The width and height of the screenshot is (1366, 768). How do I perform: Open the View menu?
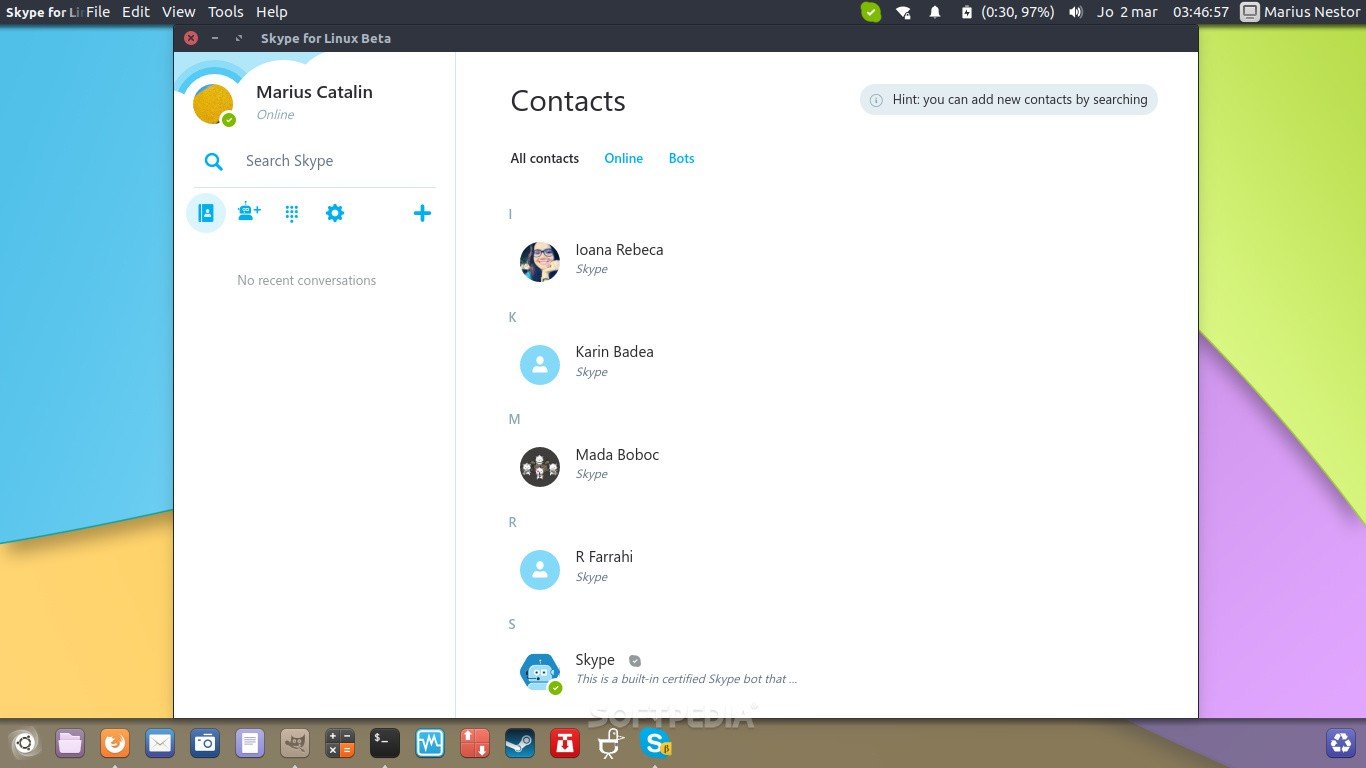tap(179, 12)
